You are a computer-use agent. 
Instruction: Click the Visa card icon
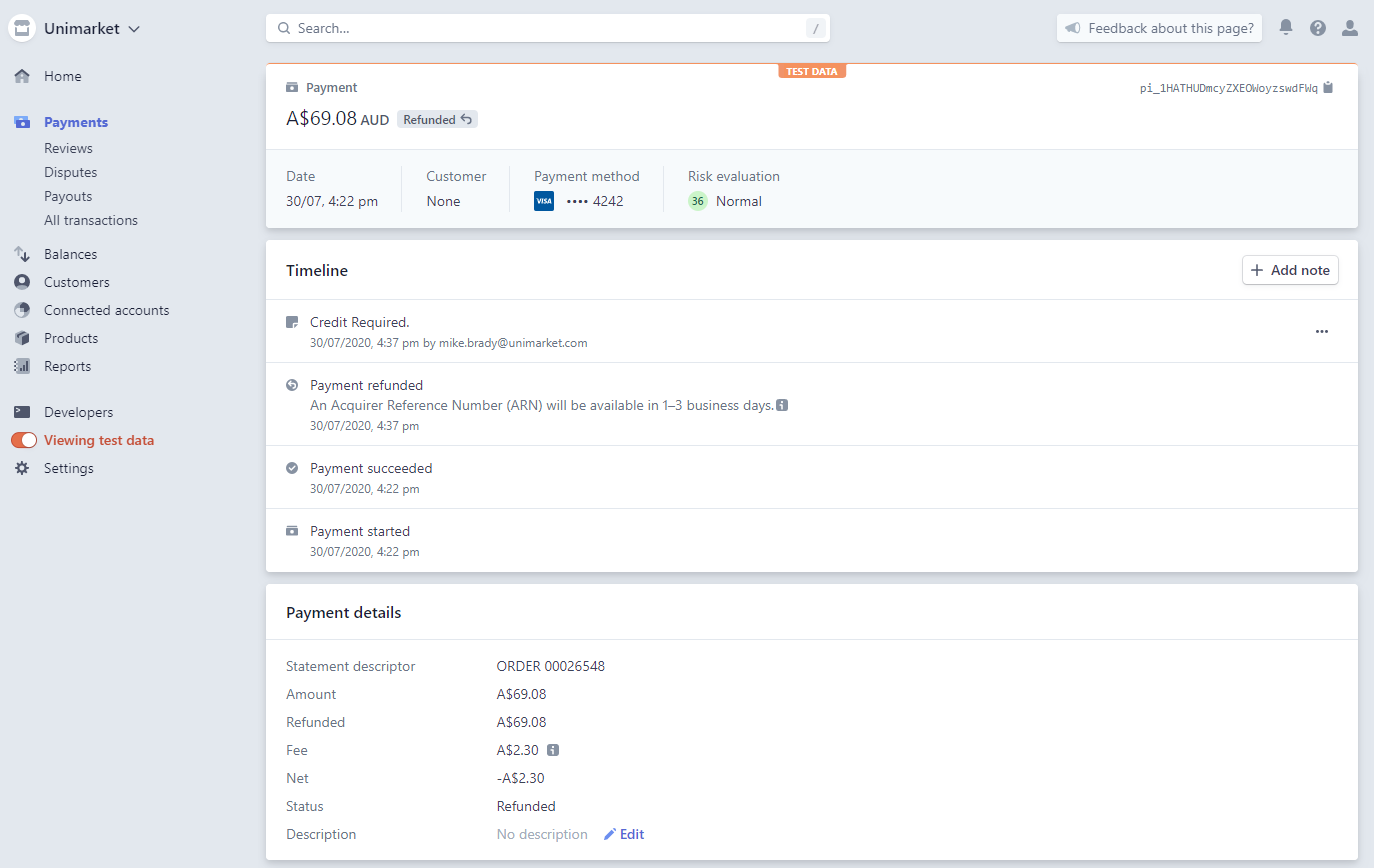pos(544,201)
